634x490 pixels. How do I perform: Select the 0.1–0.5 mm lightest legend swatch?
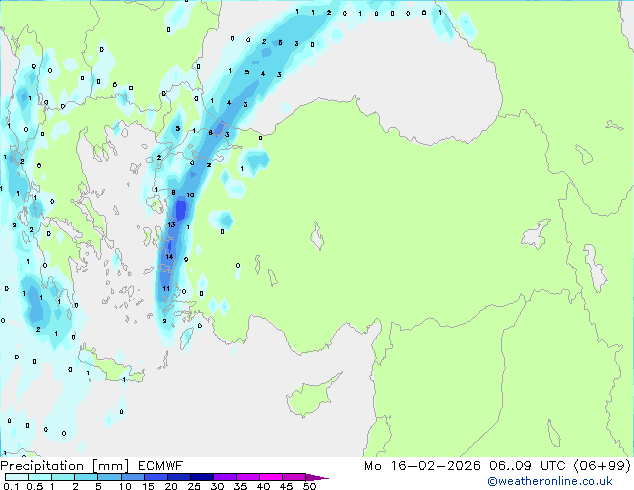pyautogui.click(x=17, y=477)
